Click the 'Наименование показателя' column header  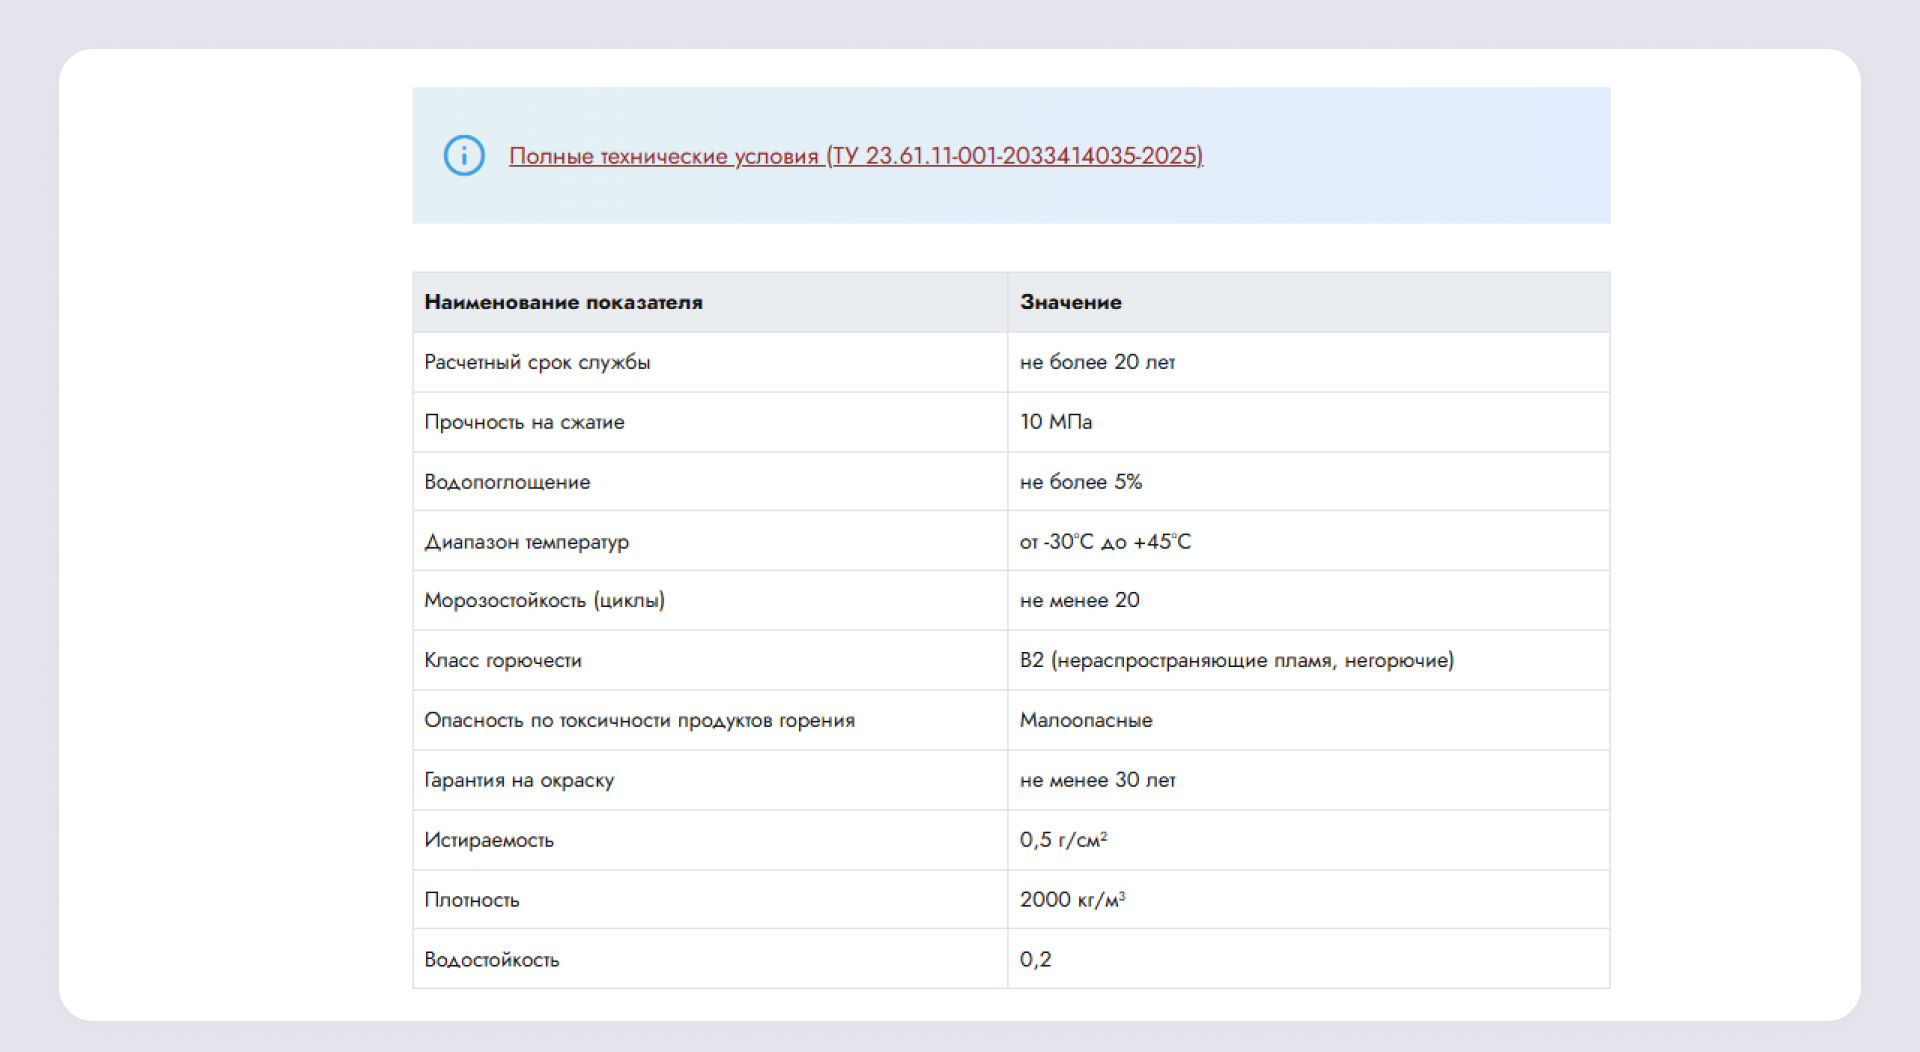pyautogui.click(x=563, y=302)
